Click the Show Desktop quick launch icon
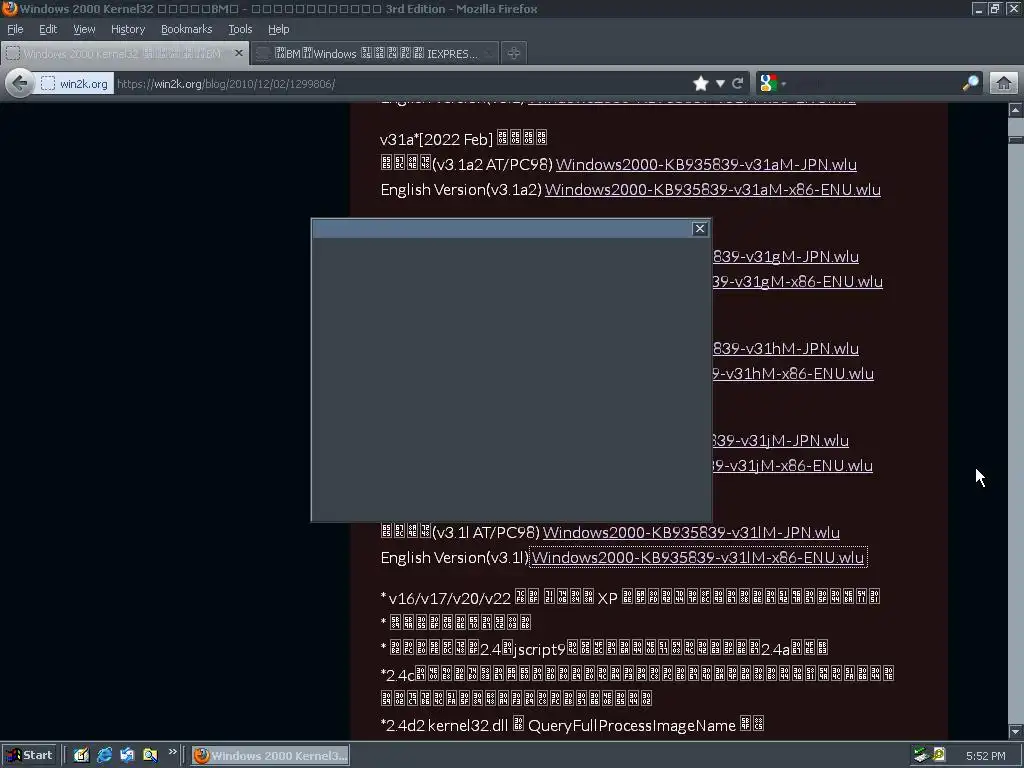 [81, 755]
